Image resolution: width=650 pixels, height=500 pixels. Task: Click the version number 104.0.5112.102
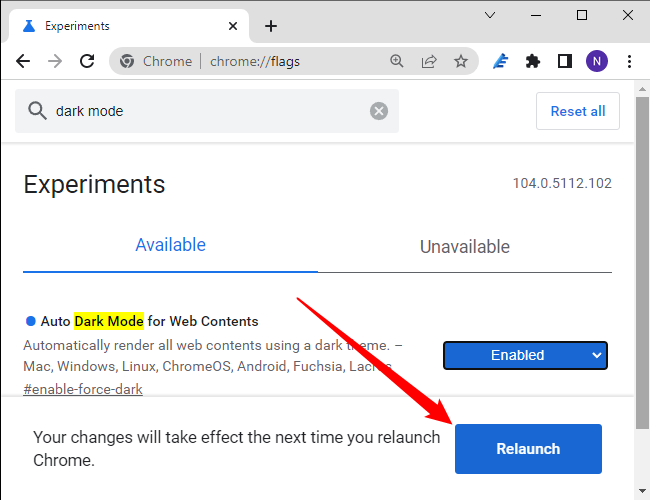coord(562,183)
